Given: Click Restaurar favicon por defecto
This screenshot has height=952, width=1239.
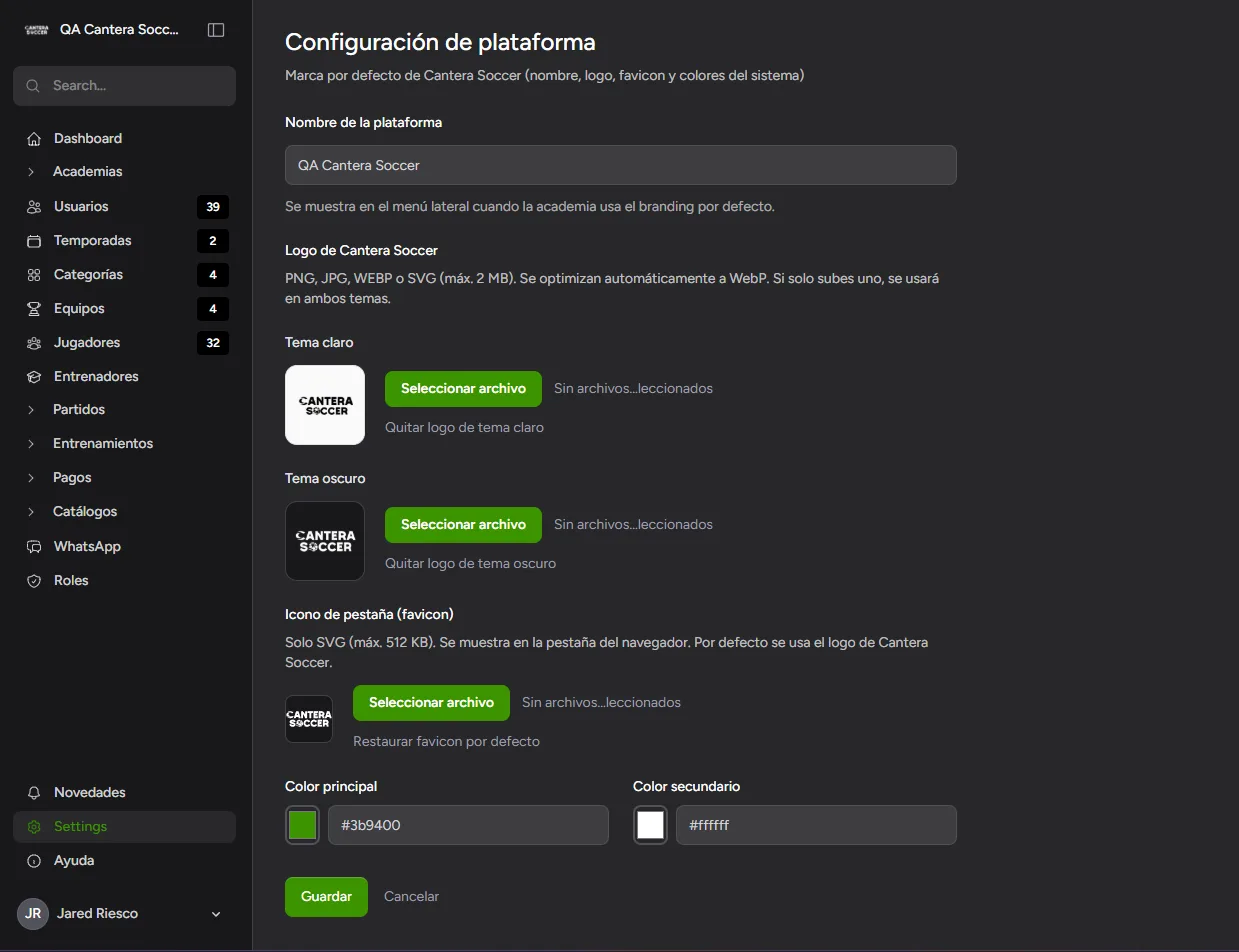Looking at the screenshot, I should 446,742.
